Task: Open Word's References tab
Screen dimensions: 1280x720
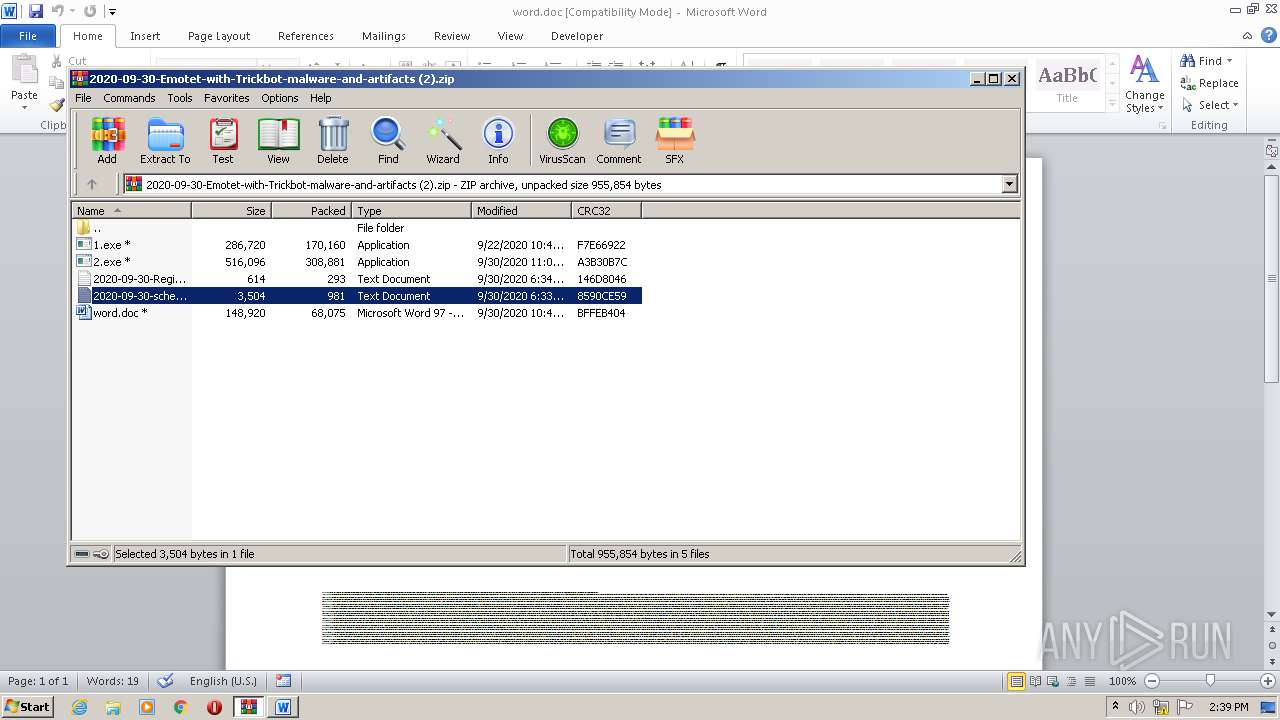Action: pos(306,36)
